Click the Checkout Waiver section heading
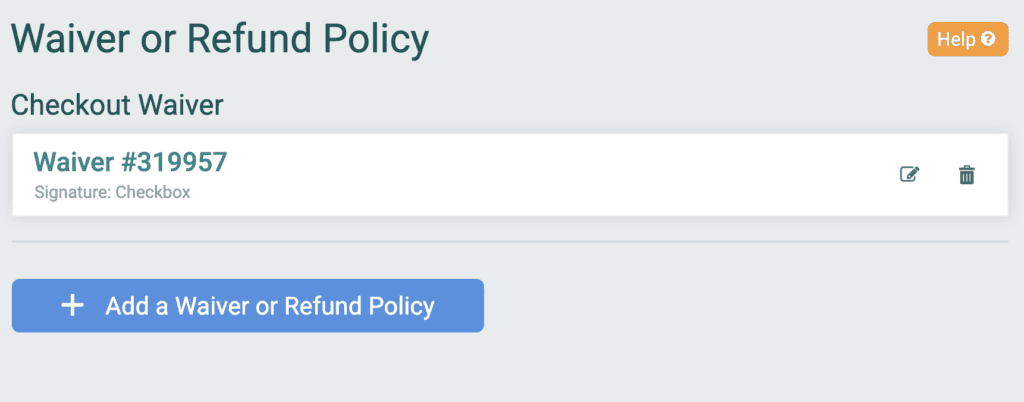Screen dimensions: 1024x402 pyautogui.click(x=118, y=104)
